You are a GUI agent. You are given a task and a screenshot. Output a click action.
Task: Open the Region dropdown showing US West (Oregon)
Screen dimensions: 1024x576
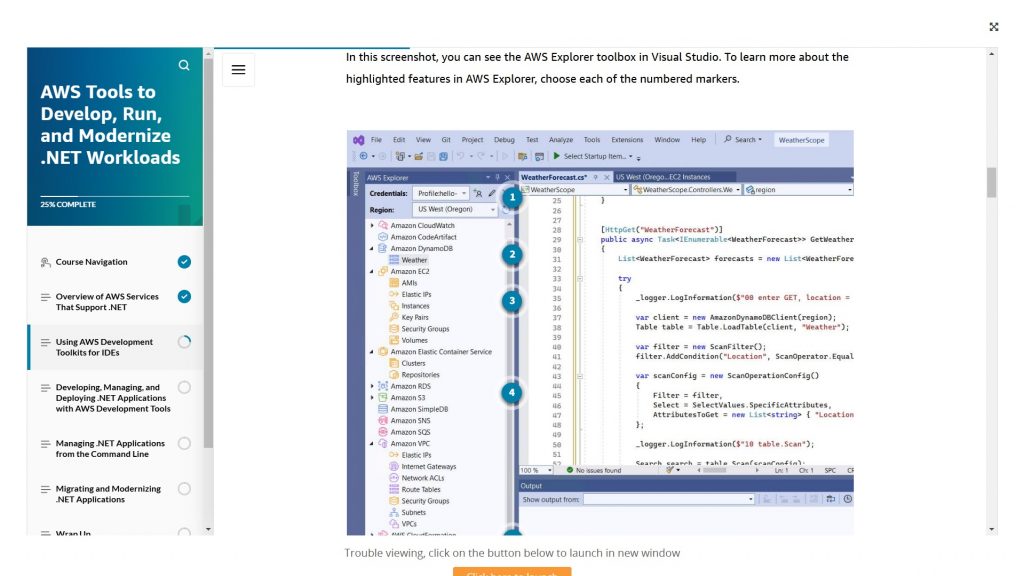coord(454,207)
